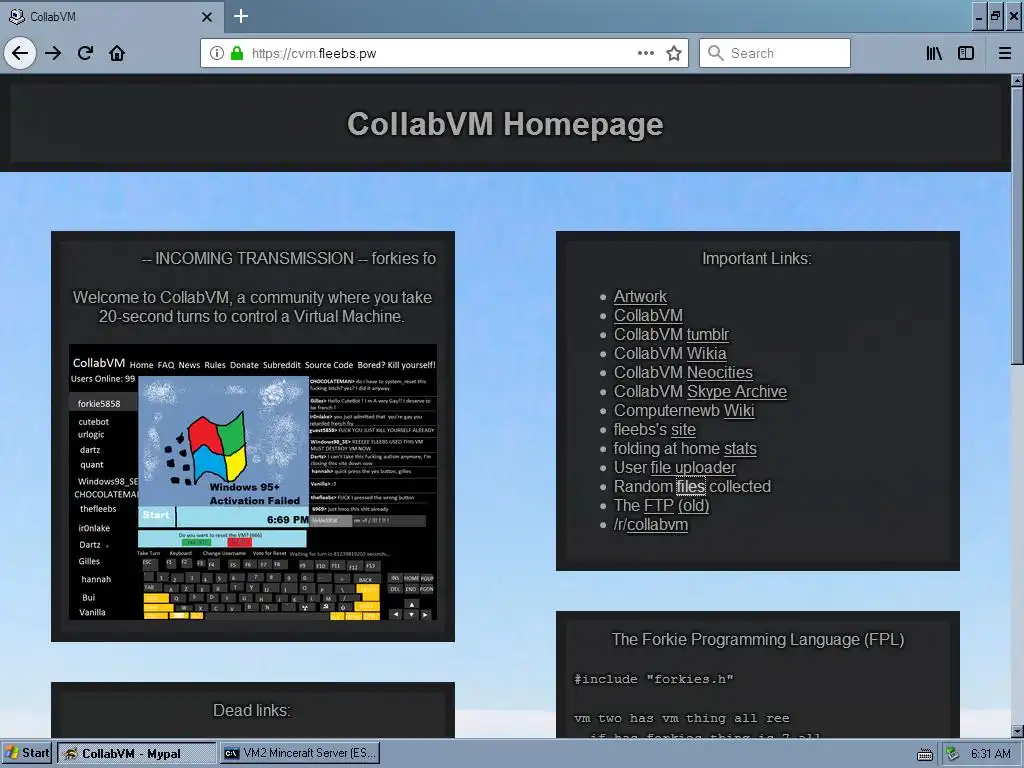Click the Dead links heading
The image size is (1024, 768).
point(252,710)
